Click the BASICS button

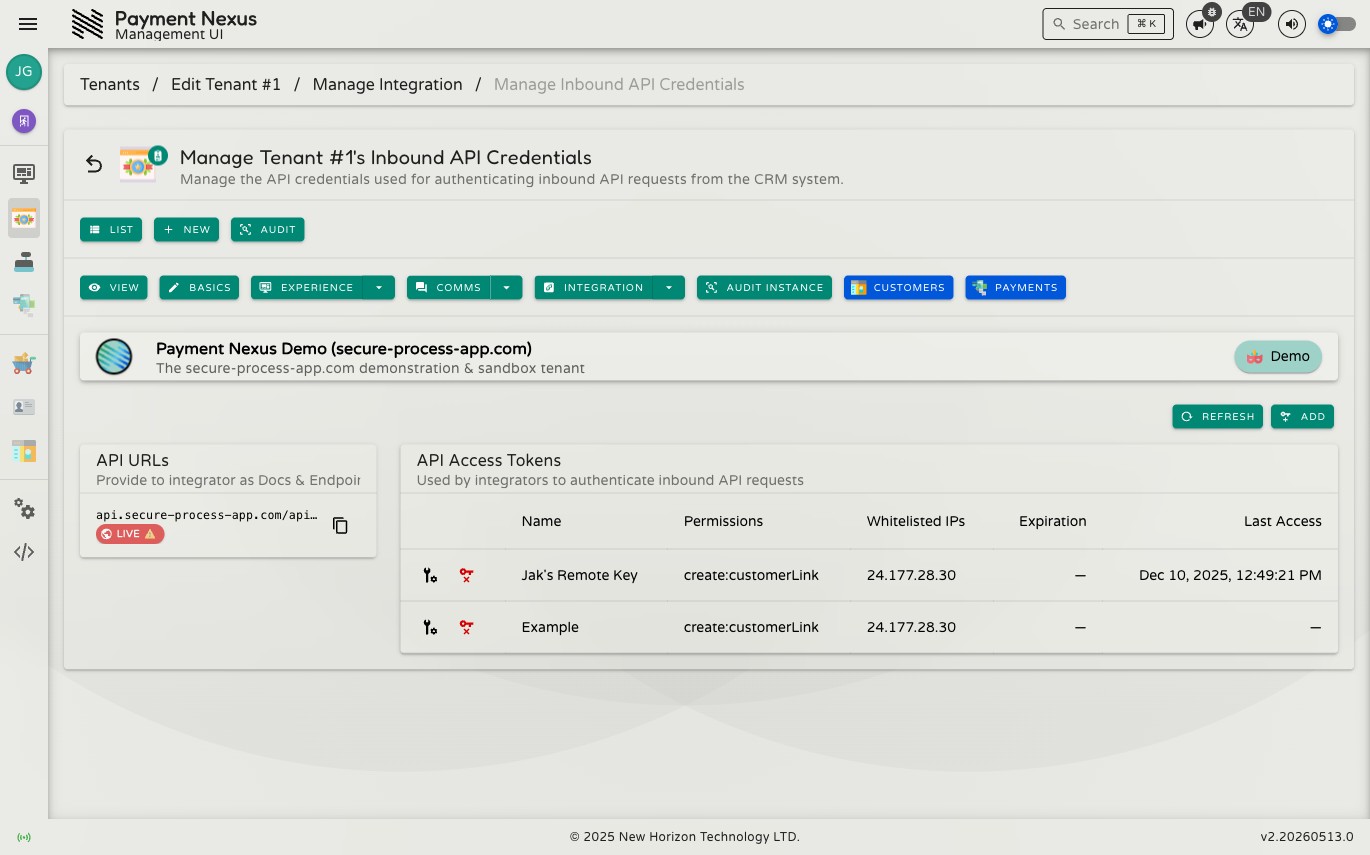pos(199,287)
